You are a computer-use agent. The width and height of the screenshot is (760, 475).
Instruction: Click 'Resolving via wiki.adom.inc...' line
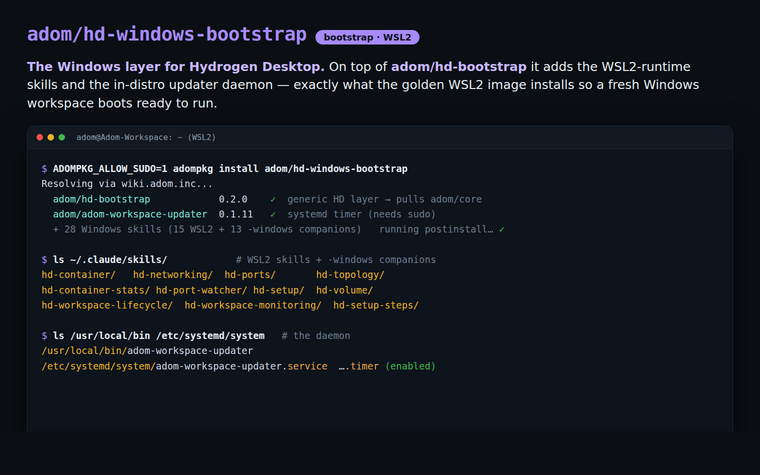coord(127,184)
